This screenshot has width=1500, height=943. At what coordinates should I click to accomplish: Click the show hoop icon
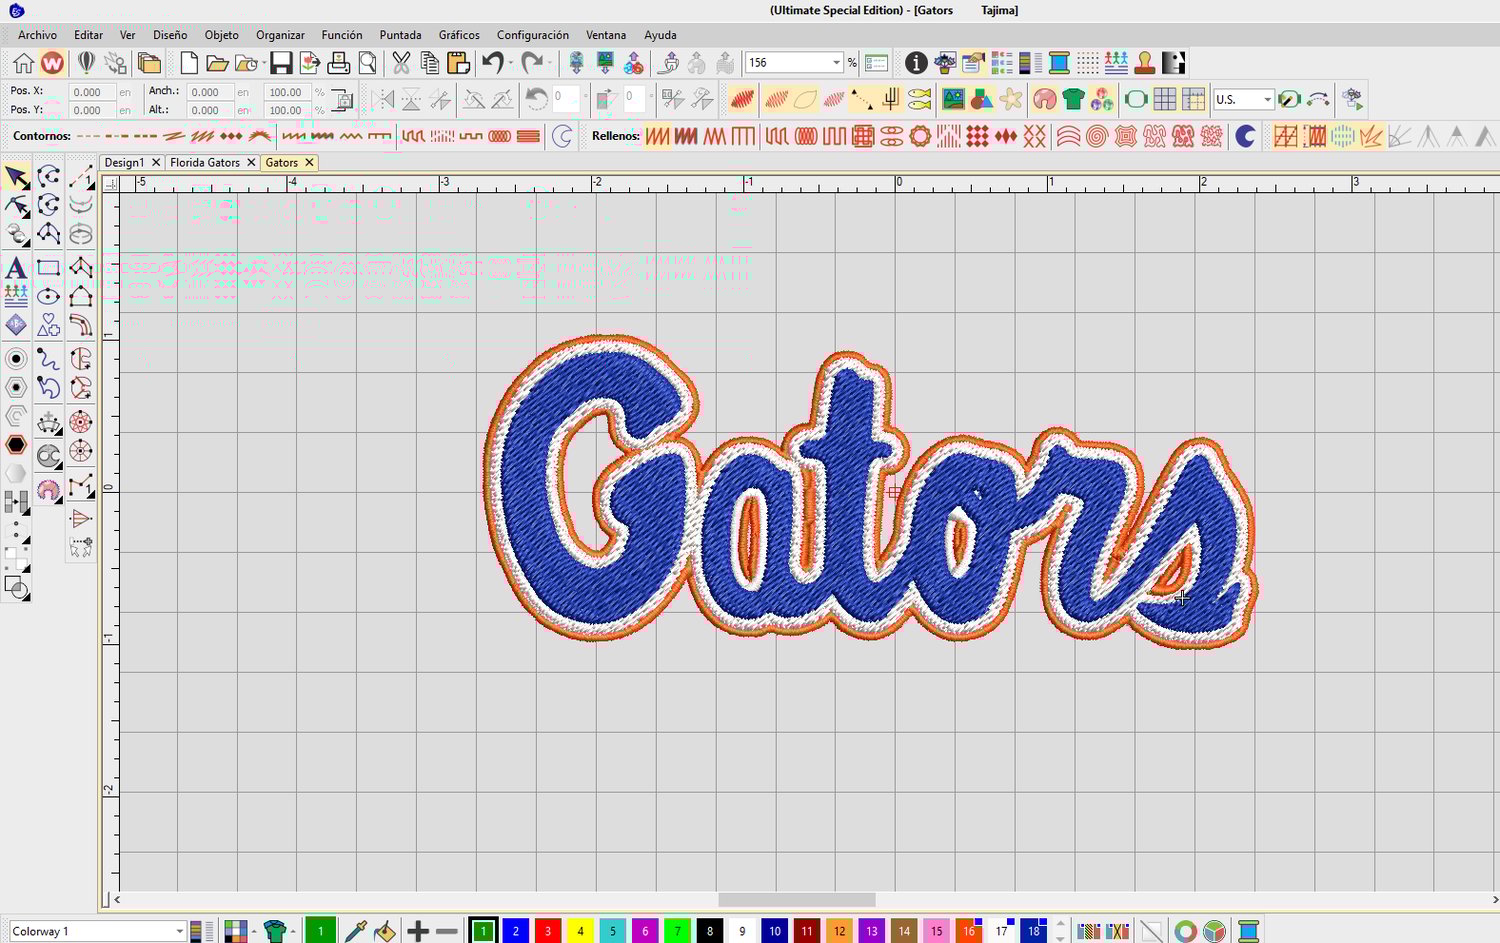1135,99
